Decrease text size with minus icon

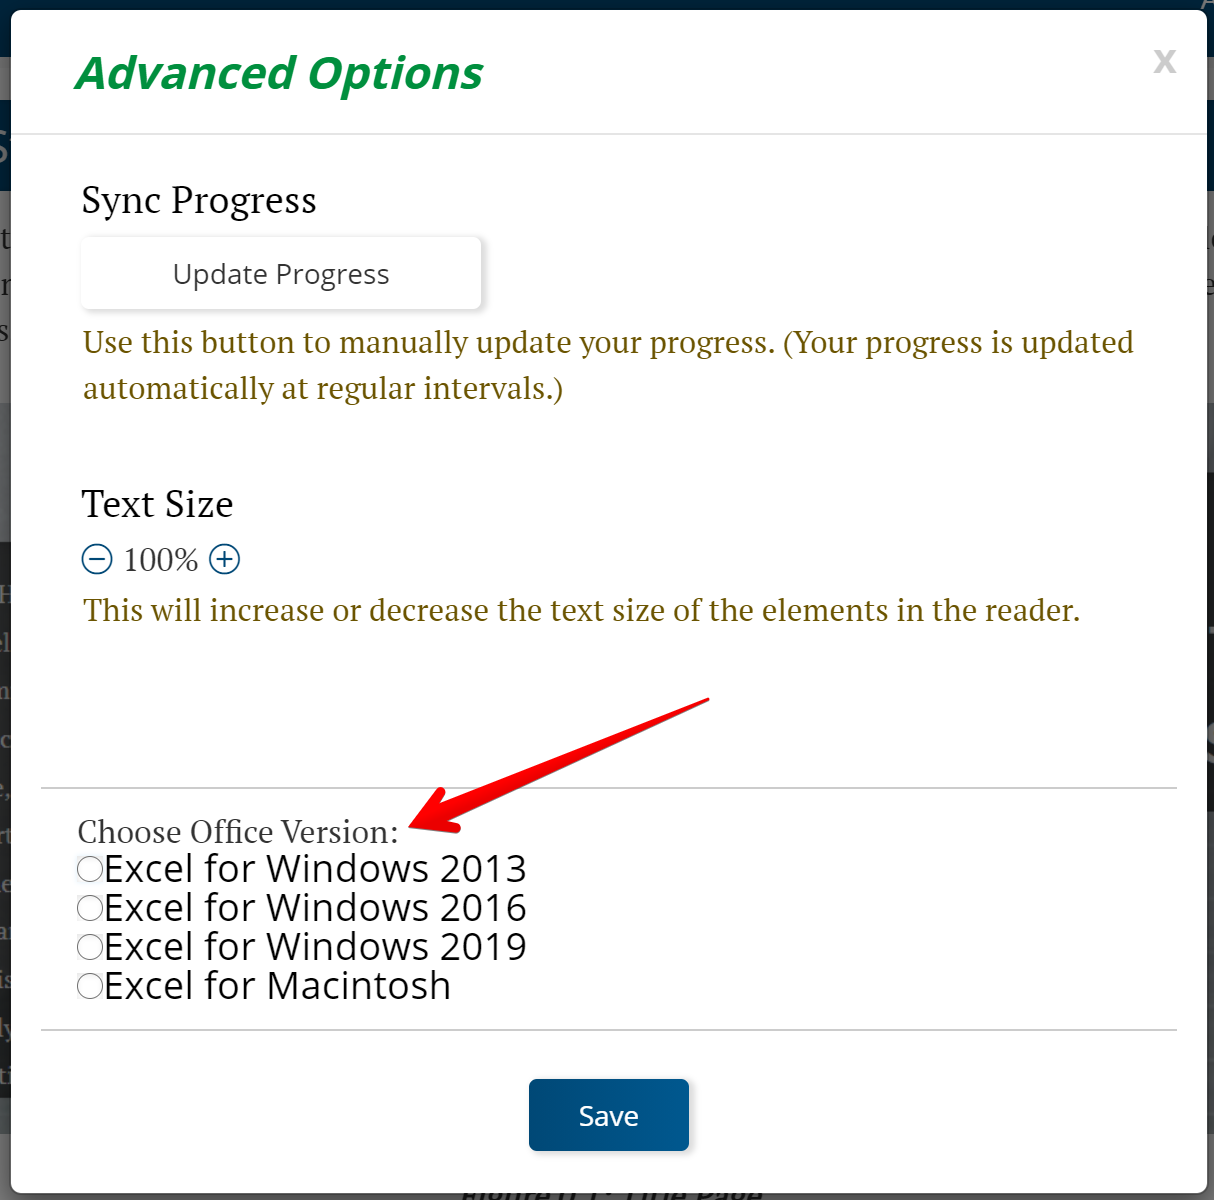[x=97, y=559]
